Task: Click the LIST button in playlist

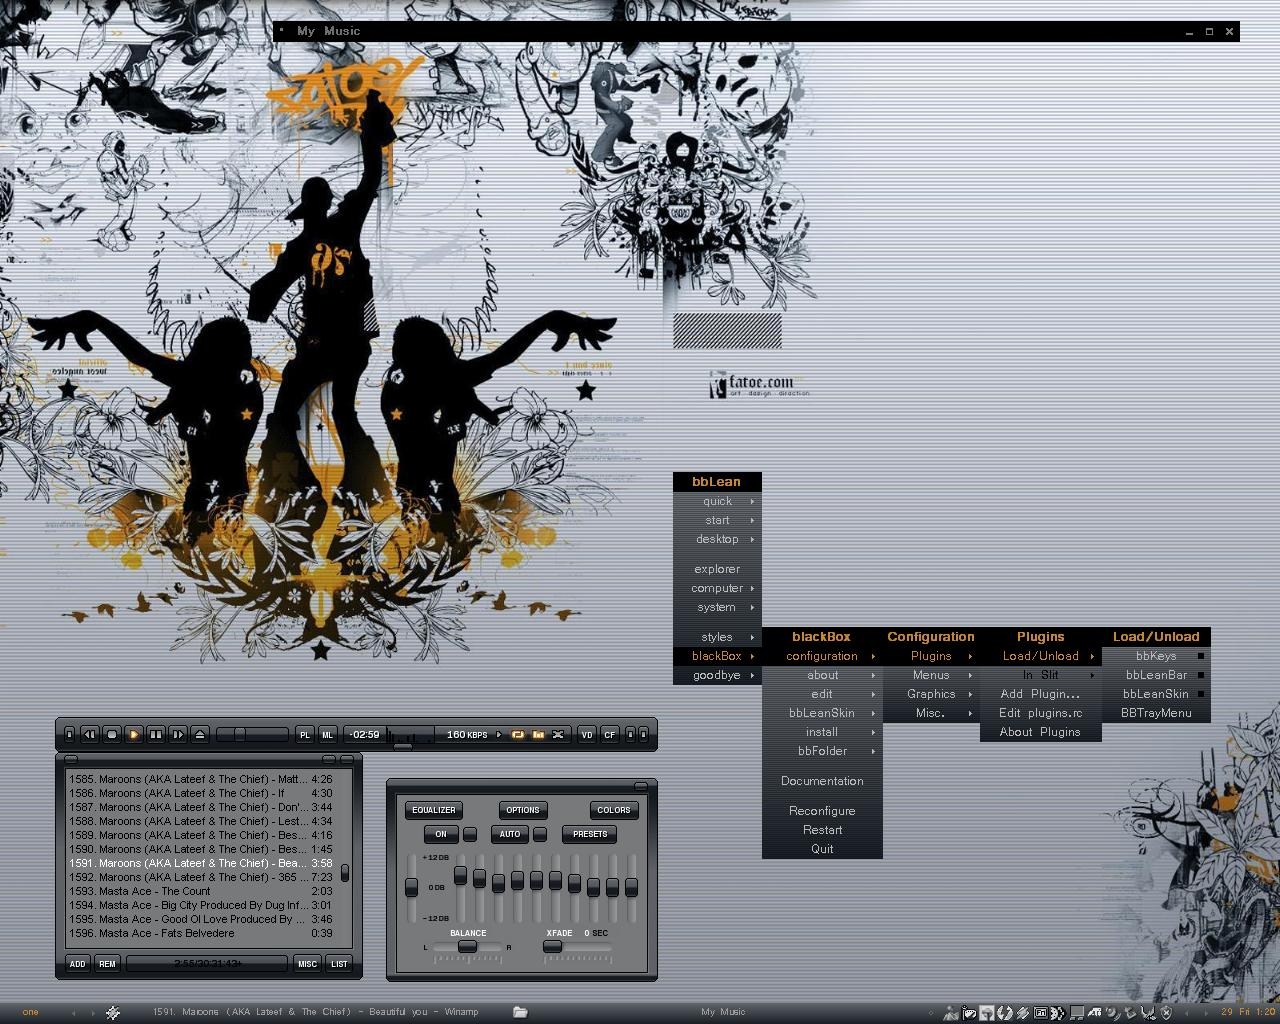Action: coord(339,964)
